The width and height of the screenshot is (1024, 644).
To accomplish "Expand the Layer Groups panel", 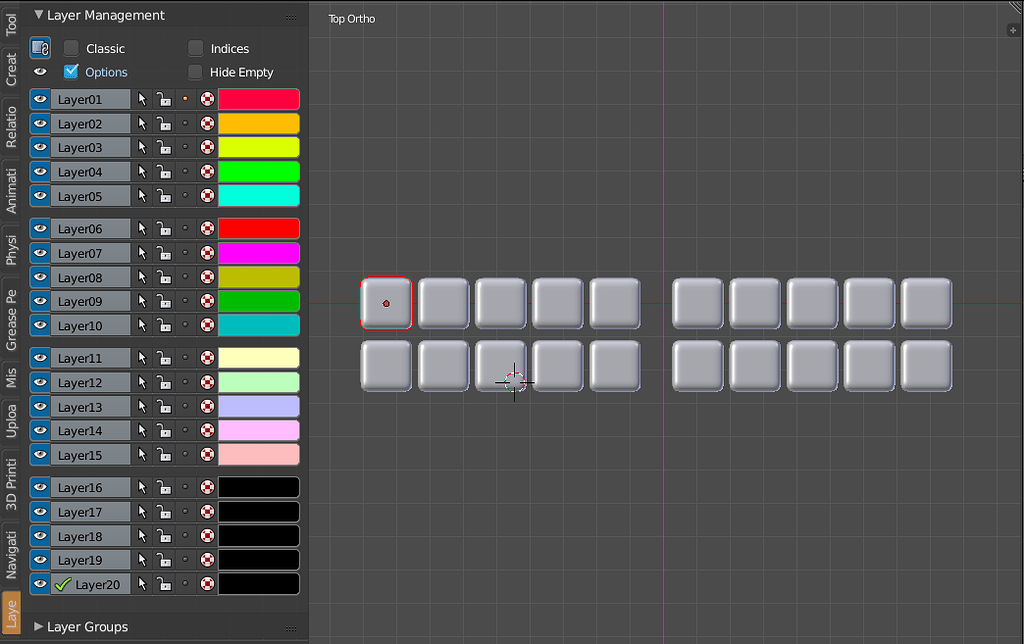I will pos(39,626).
